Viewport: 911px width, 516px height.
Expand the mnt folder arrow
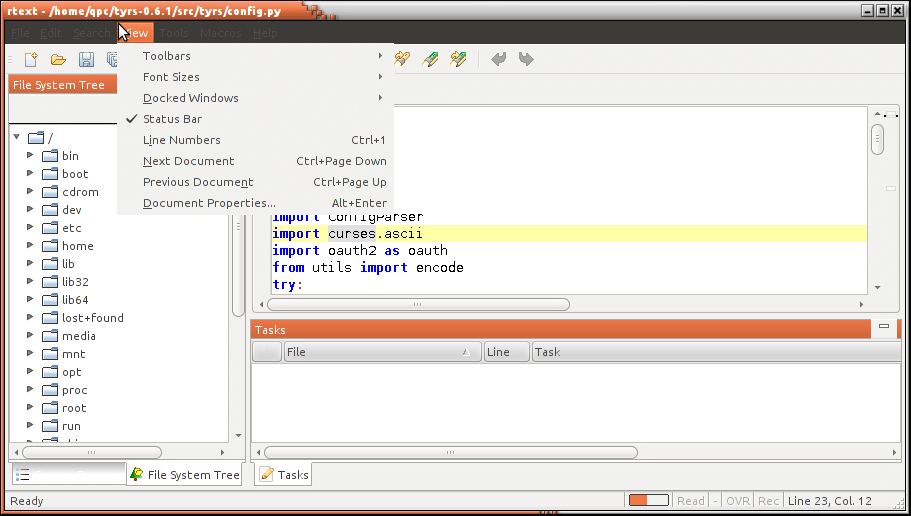click(30, 353)
